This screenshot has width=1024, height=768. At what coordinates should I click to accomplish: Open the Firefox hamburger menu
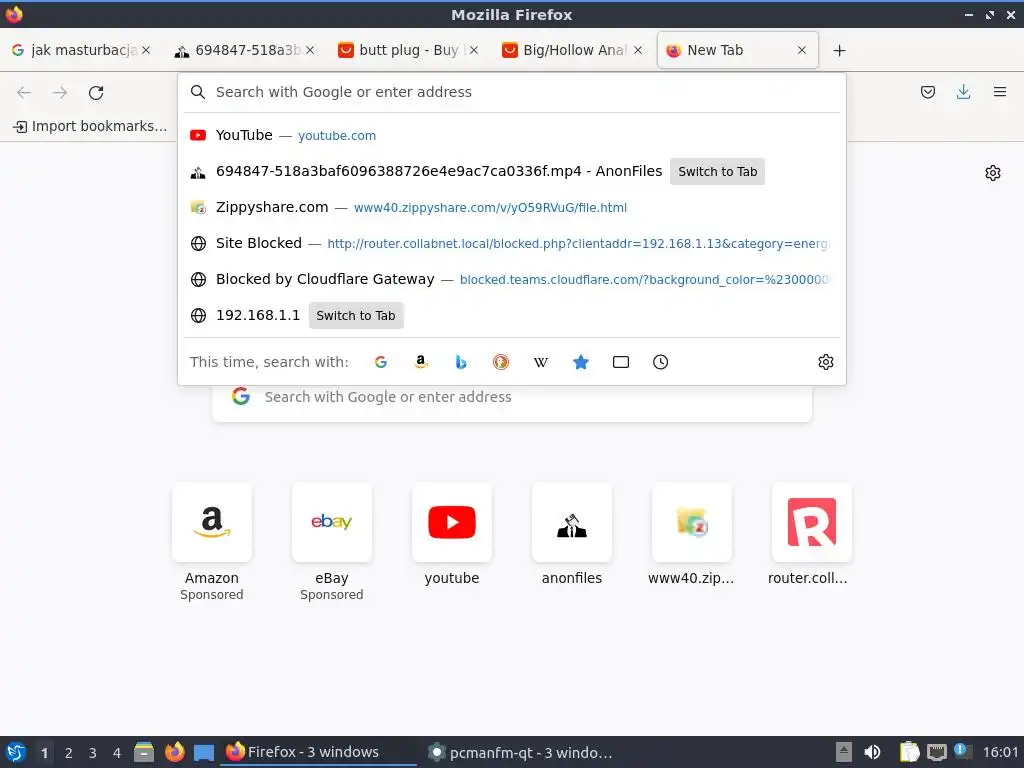coord(1000,92)
